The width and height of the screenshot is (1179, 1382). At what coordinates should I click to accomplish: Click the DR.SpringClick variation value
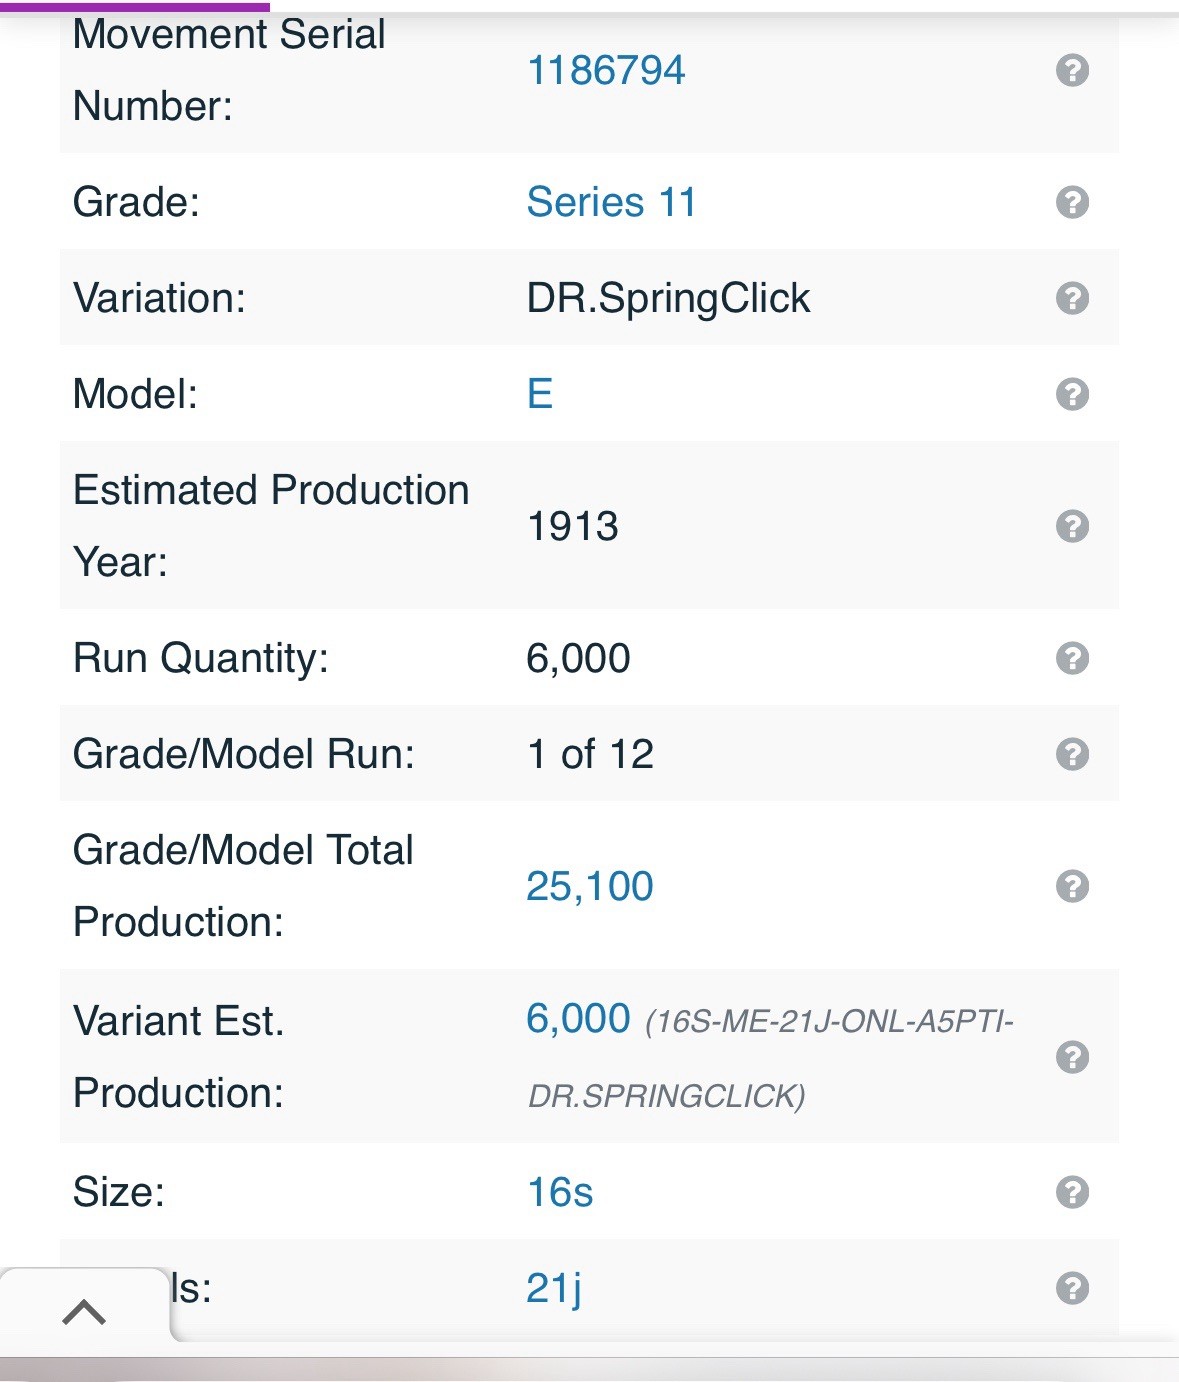pos(668,298)
